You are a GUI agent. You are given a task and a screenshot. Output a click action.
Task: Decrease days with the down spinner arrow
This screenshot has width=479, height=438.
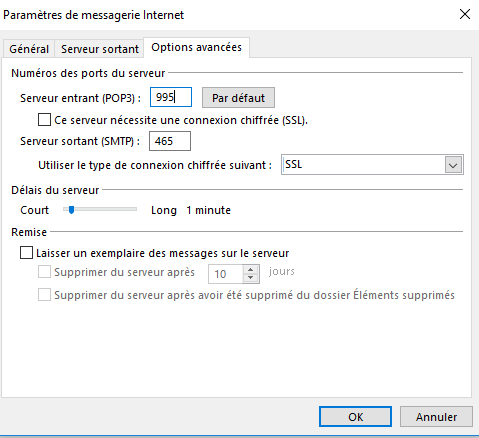(251, 278)
